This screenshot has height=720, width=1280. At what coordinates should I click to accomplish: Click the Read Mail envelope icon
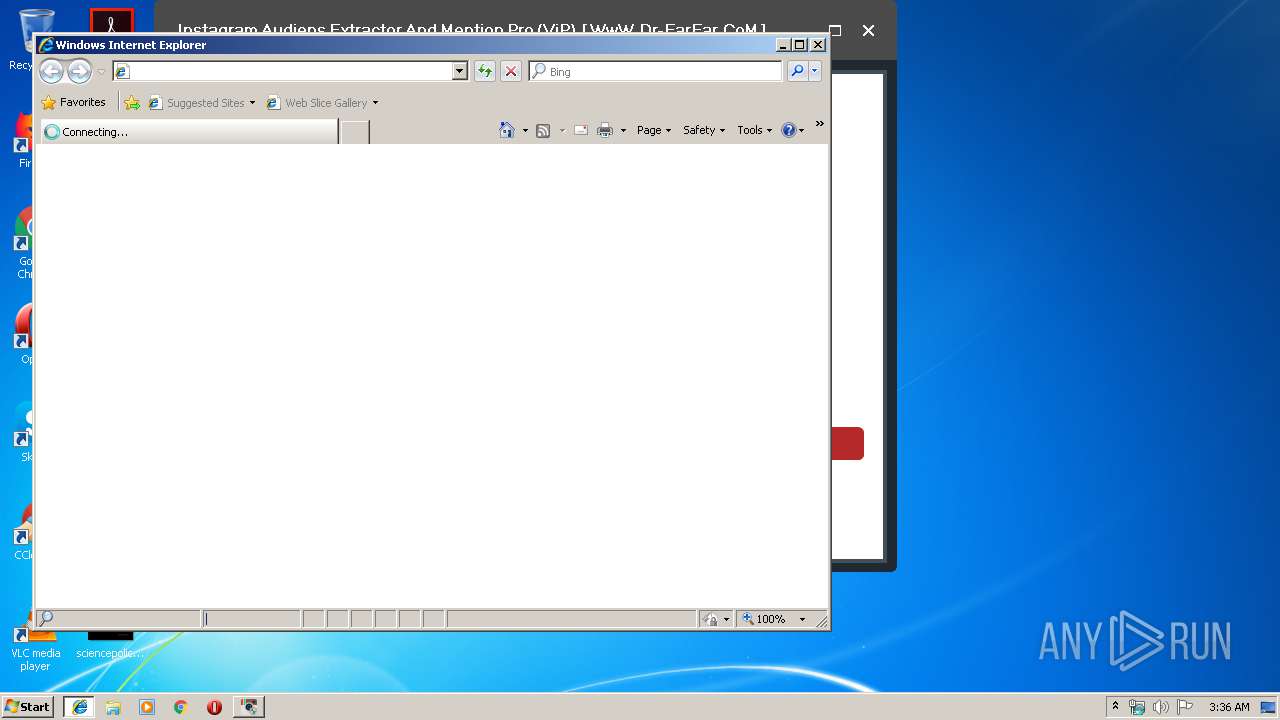(581, 130)
